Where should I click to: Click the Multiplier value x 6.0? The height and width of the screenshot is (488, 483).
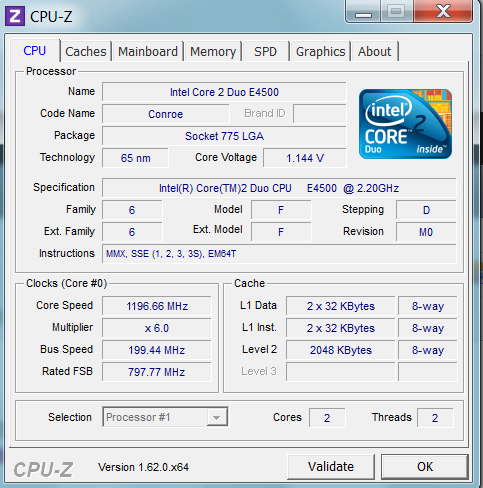click(x=157, y=328)
